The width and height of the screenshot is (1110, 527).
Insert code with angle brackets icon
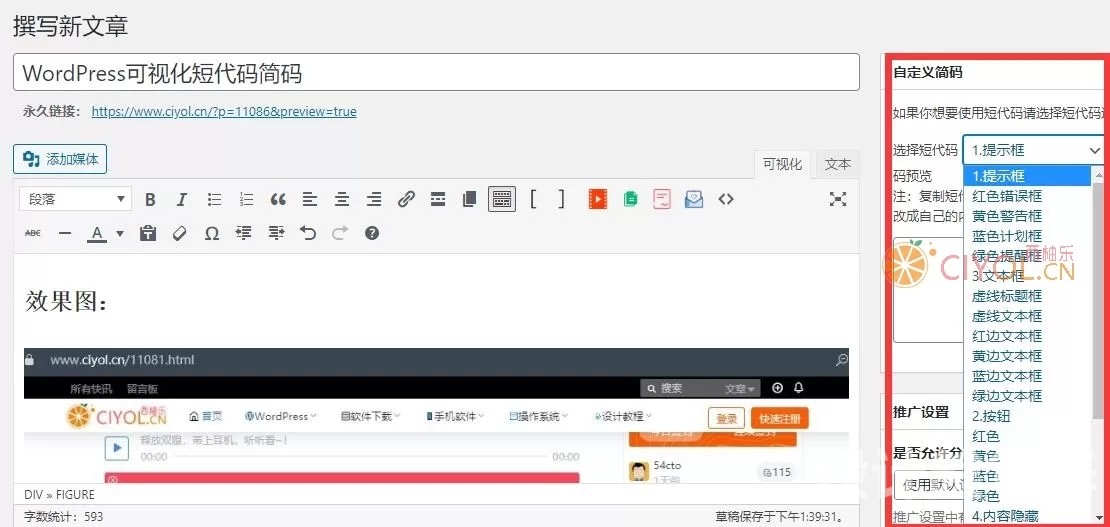[726, 200]
